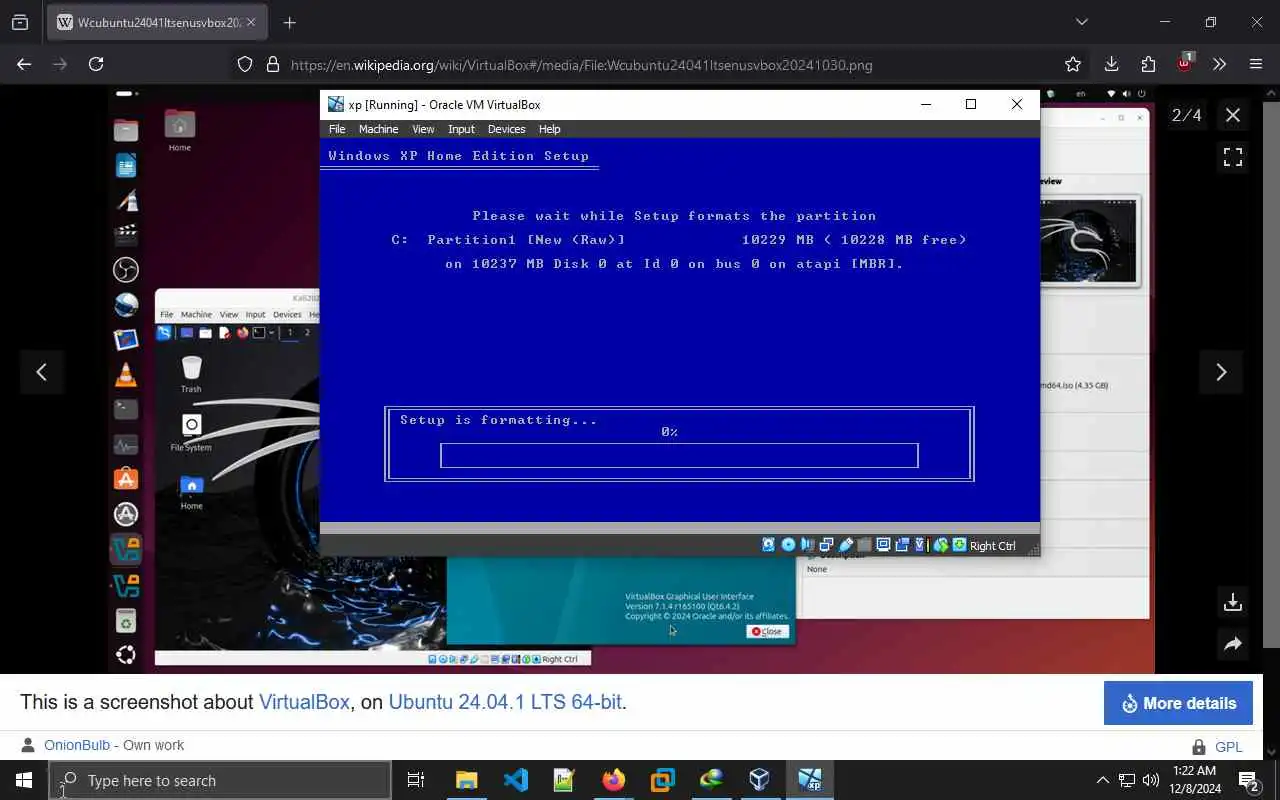Show hidden system tray icons chevron
Image resolution: width=1280 pixels, height=800 pixels.
click(1102, 780)
